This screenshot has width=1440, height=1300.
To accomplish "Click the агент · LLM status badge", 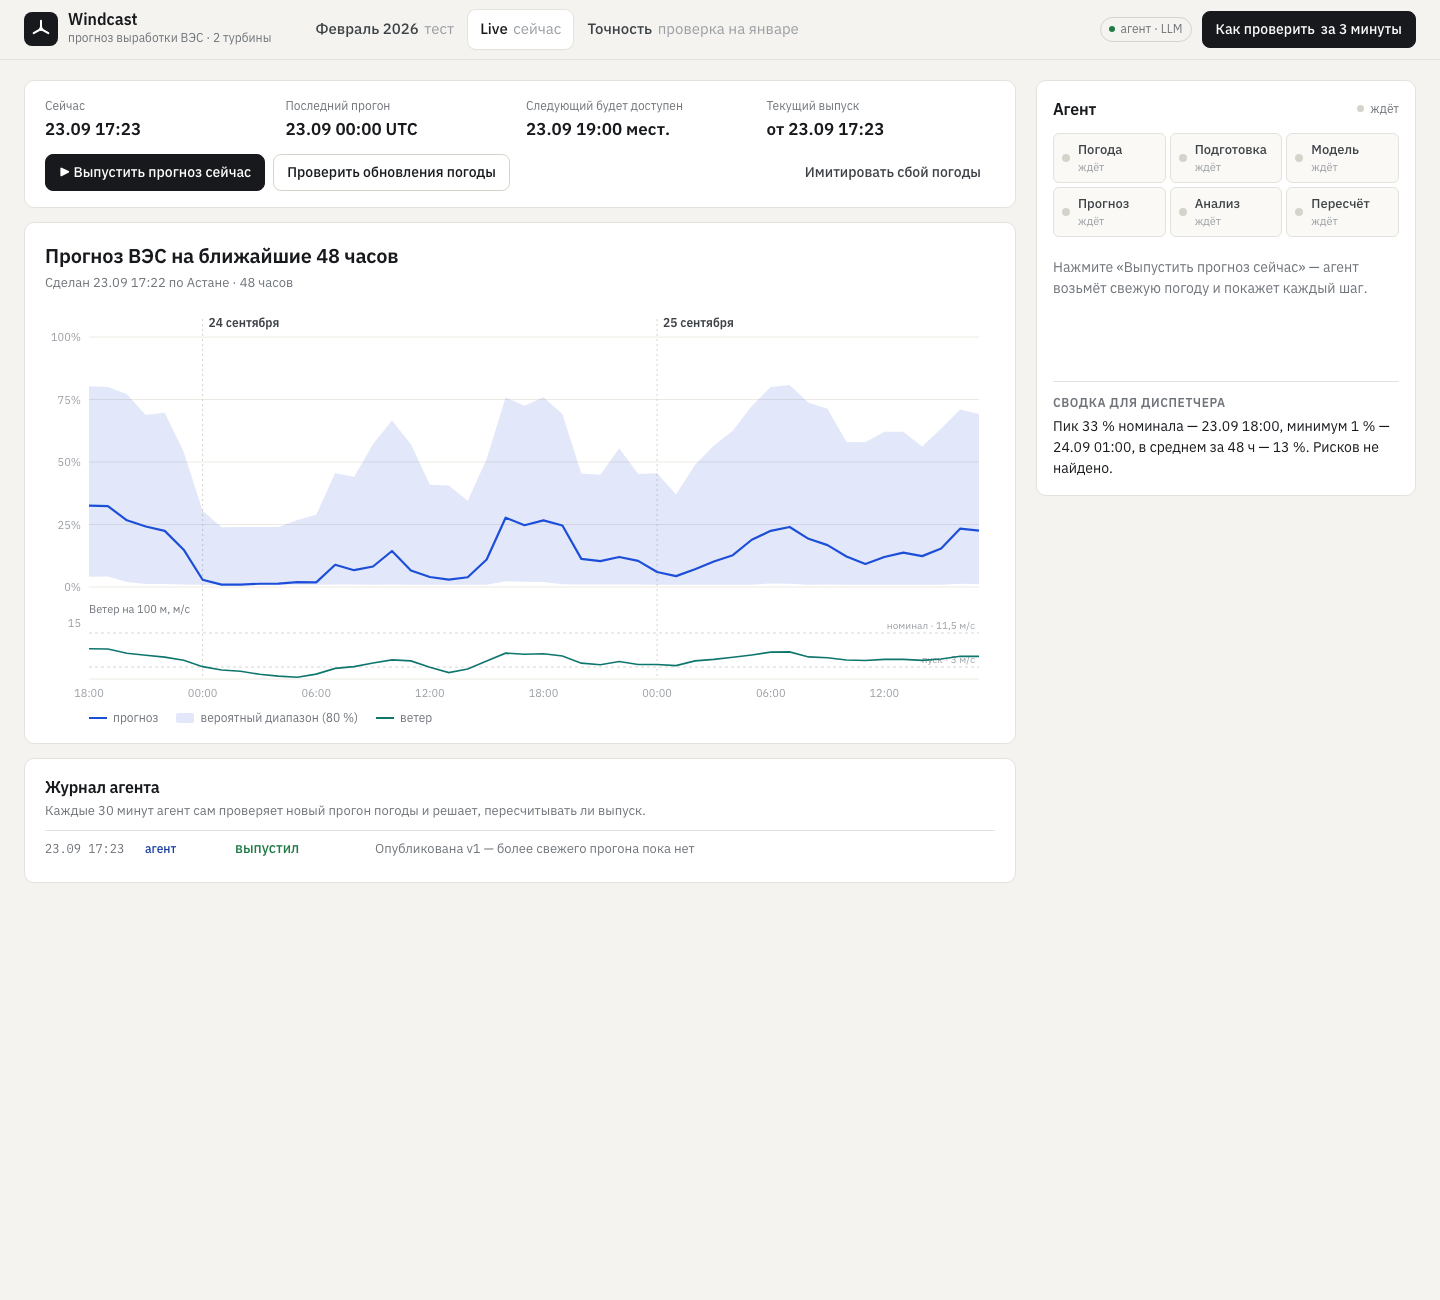I will pos(1145,29).
